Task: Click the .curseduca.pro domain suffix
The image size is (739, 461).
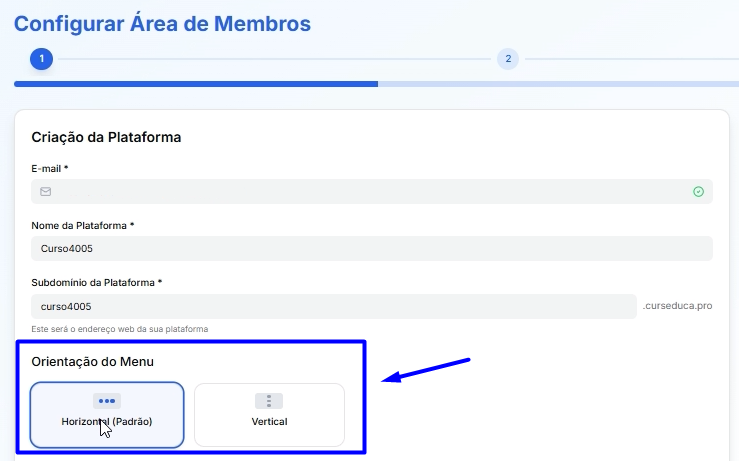Action: [x=677, y=306]
